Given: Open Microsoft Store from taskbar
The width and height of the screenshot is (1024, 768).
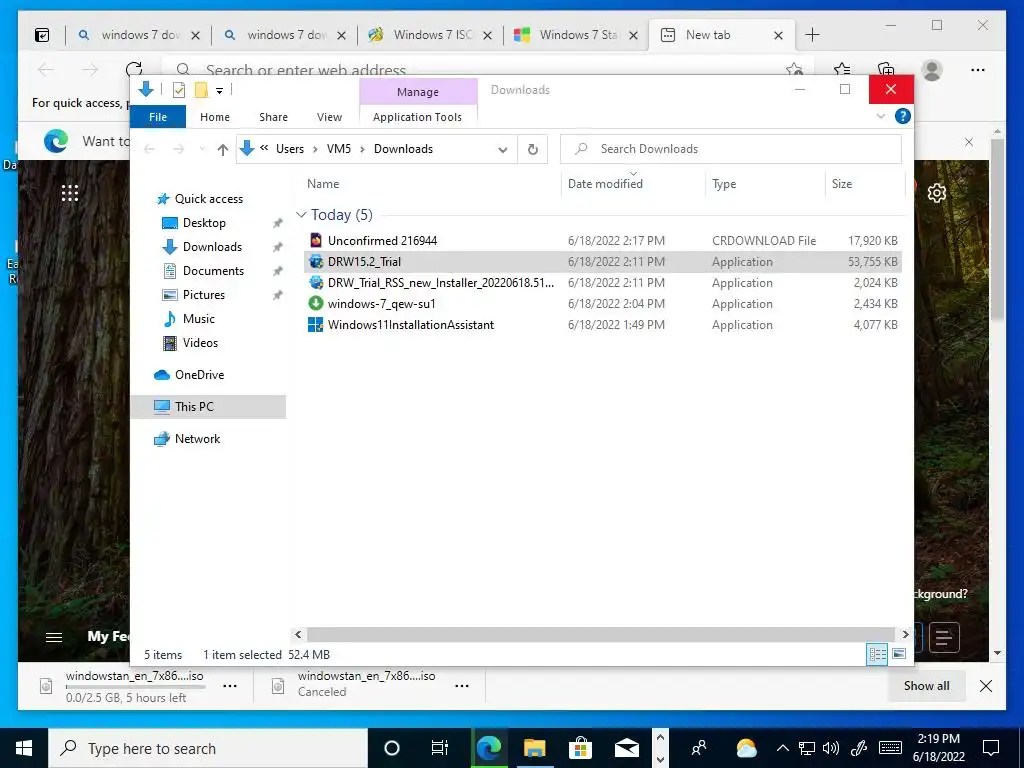Looking at the screenshot, I should [x=580, y=748].
